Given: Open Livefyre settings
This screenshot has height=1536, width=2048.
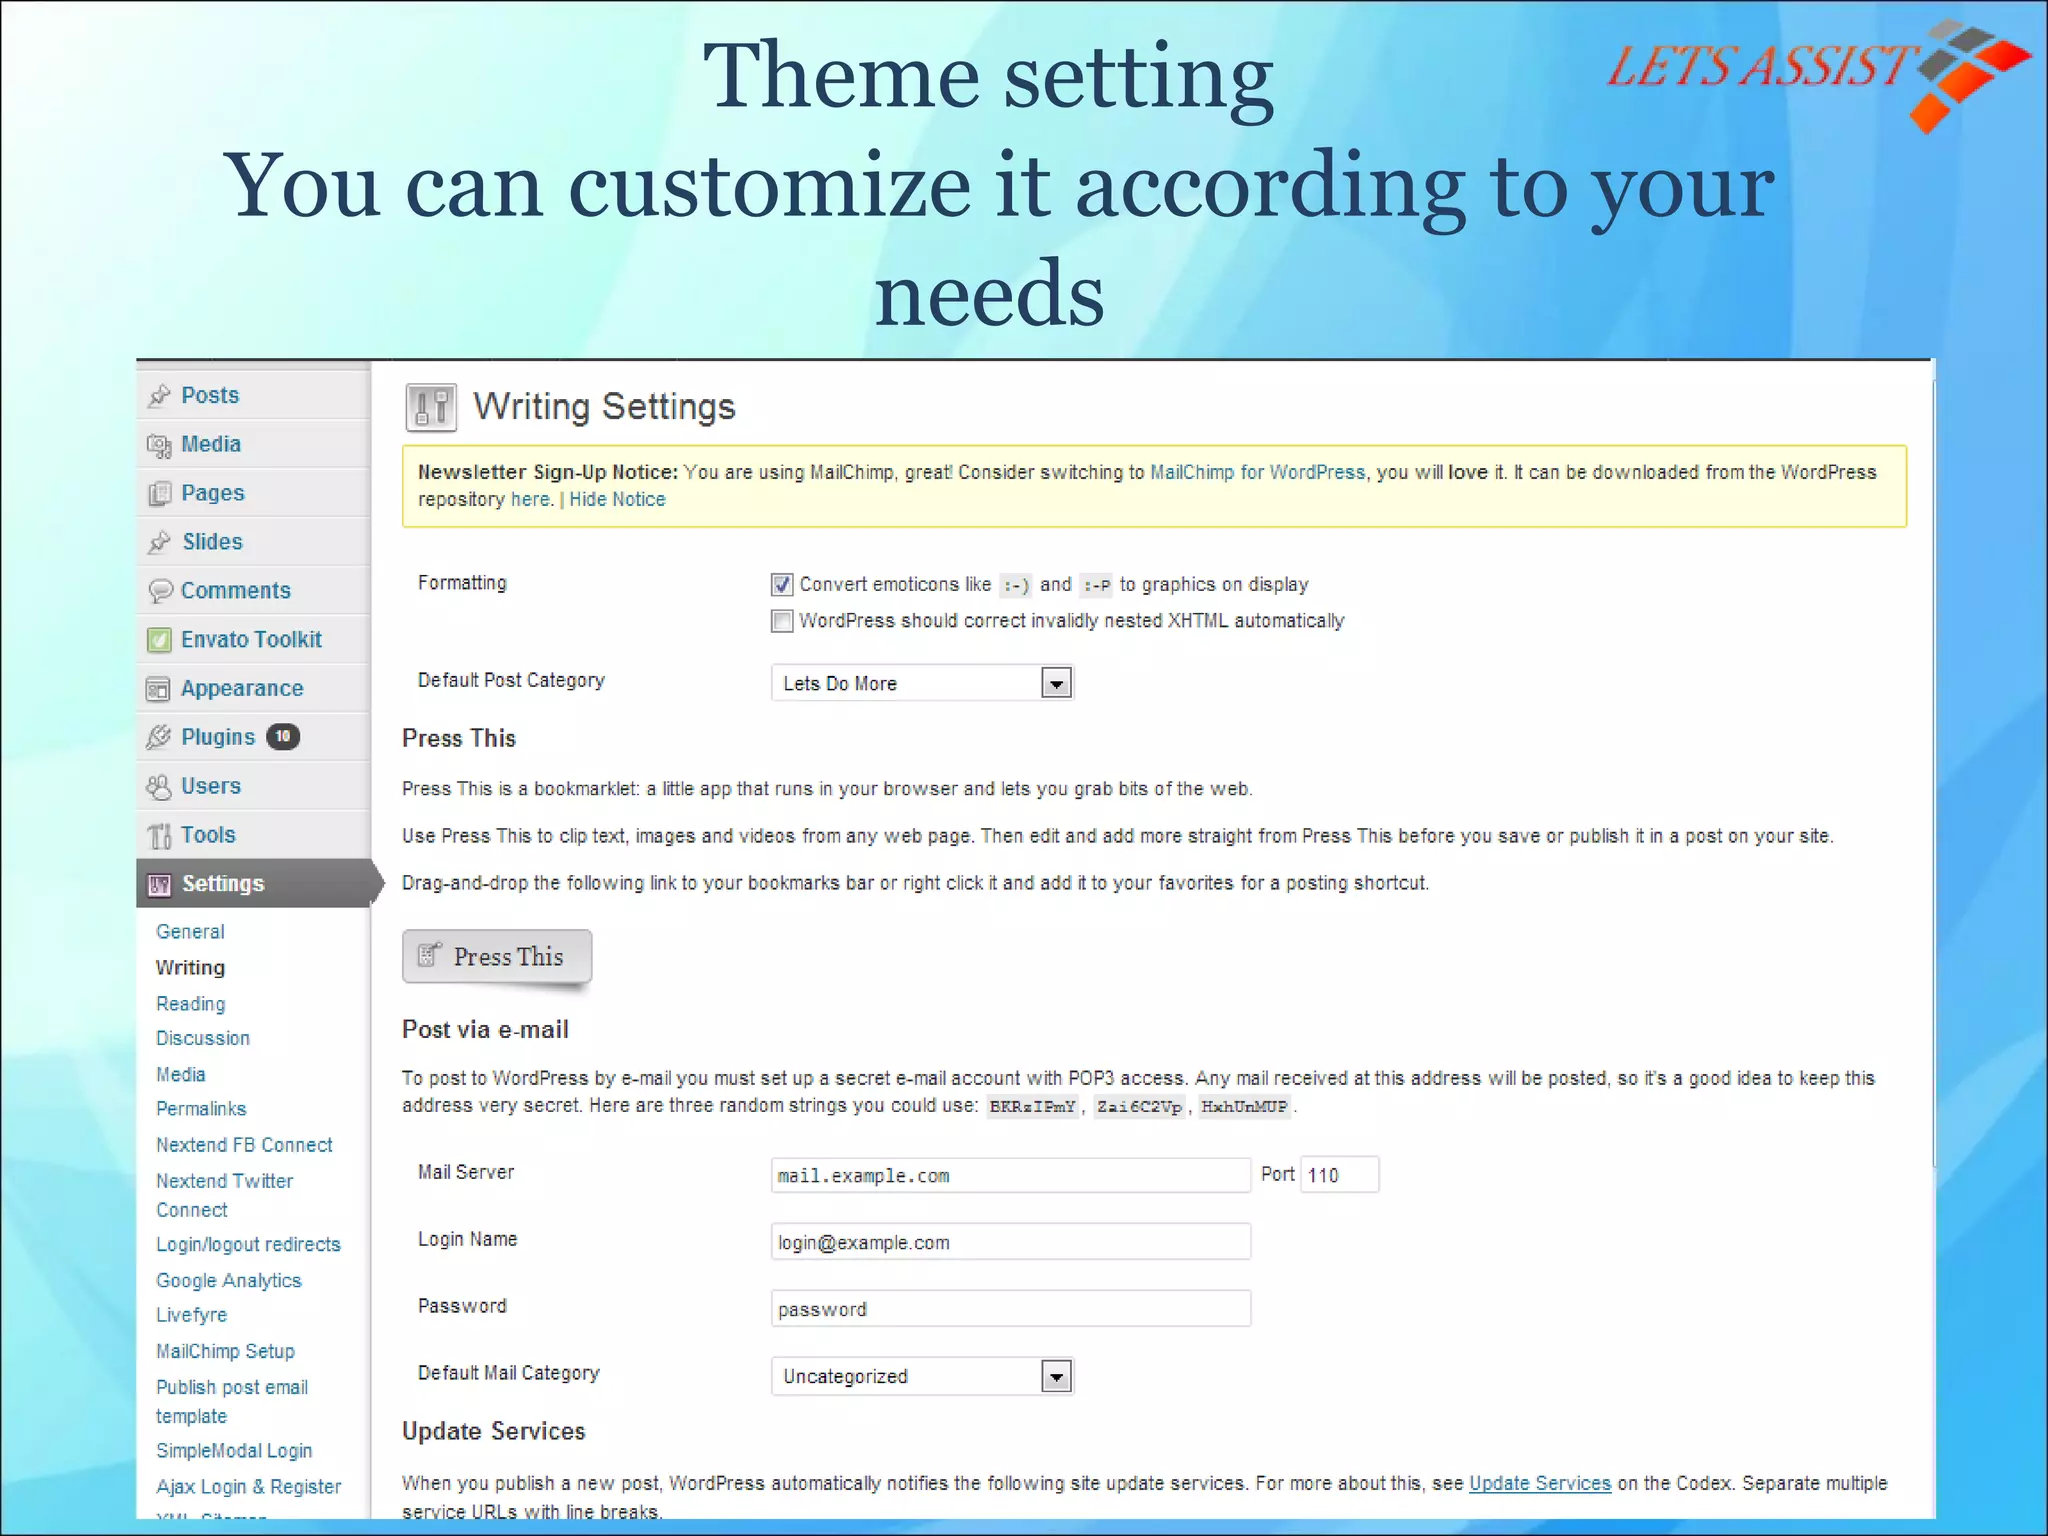Looking at the screenshot, I should tap(191, 1315).
